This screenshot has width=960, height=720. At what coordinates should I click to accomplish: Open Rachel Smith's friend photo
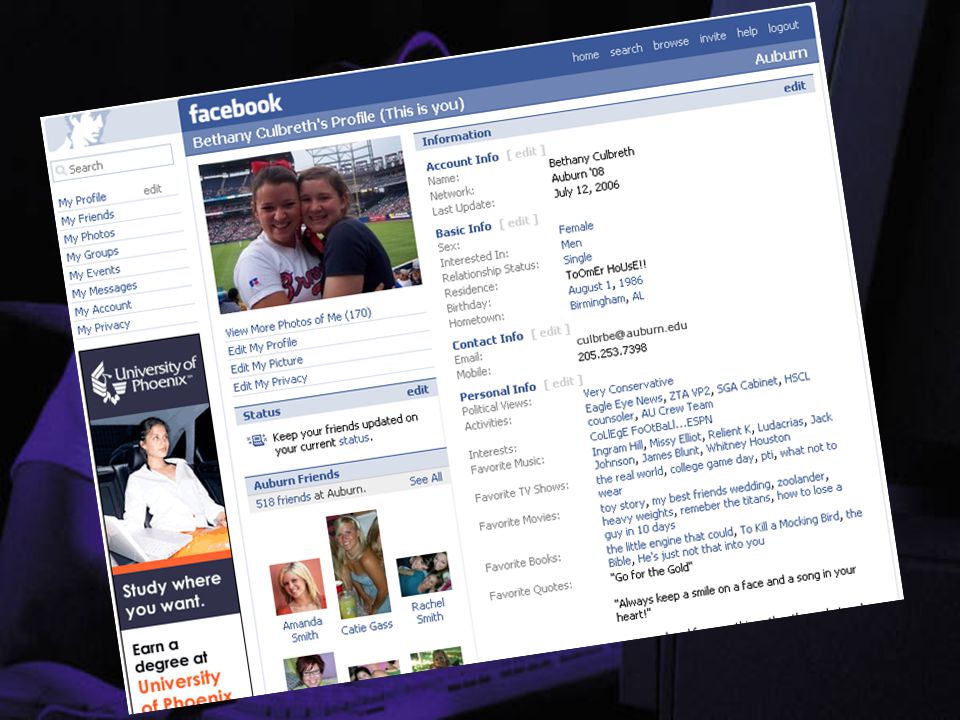424,574
